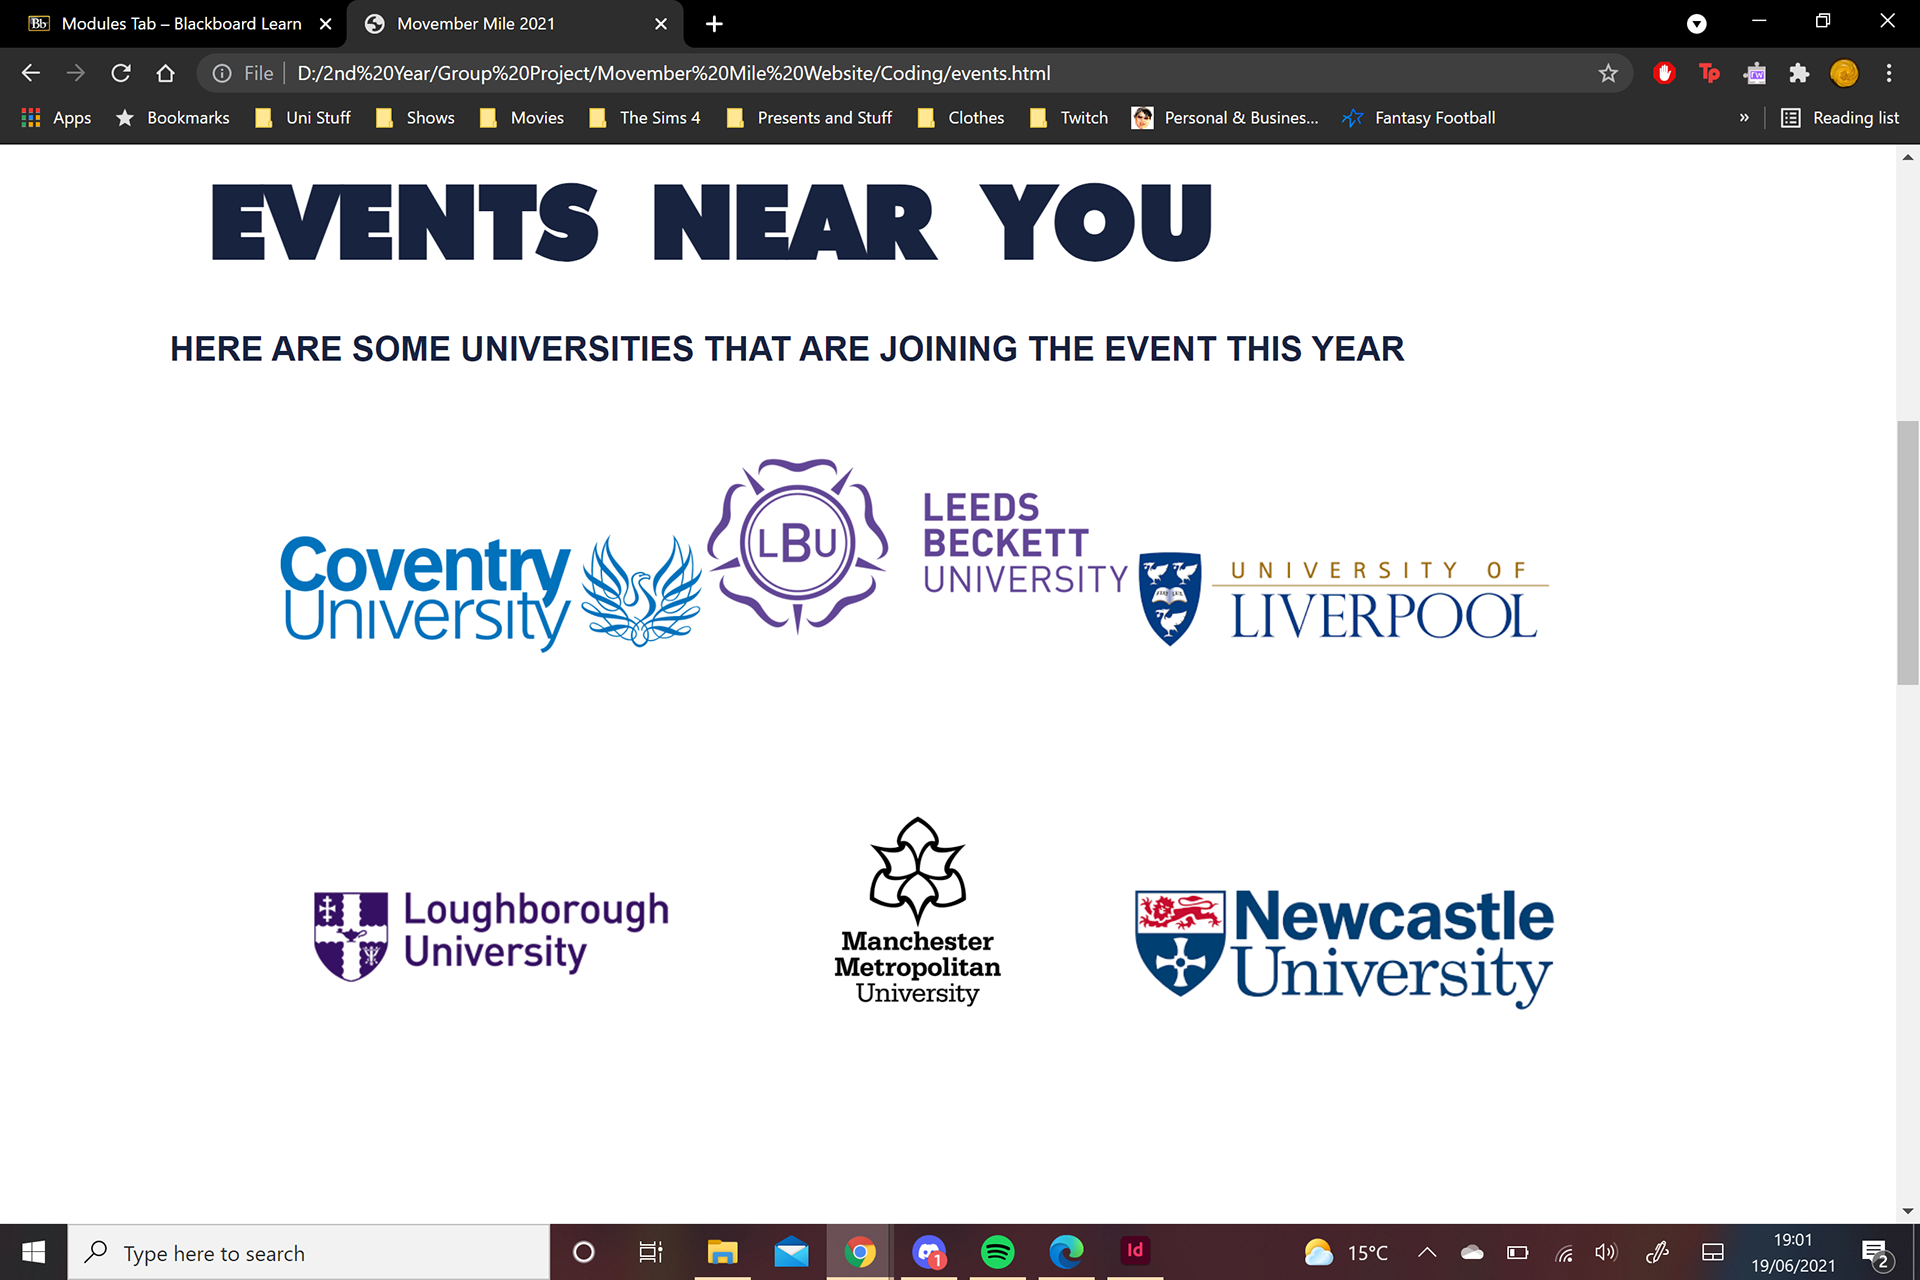Open the volume control in tray
Screen dimensions: 1920x1280
click(1606, 1252)
